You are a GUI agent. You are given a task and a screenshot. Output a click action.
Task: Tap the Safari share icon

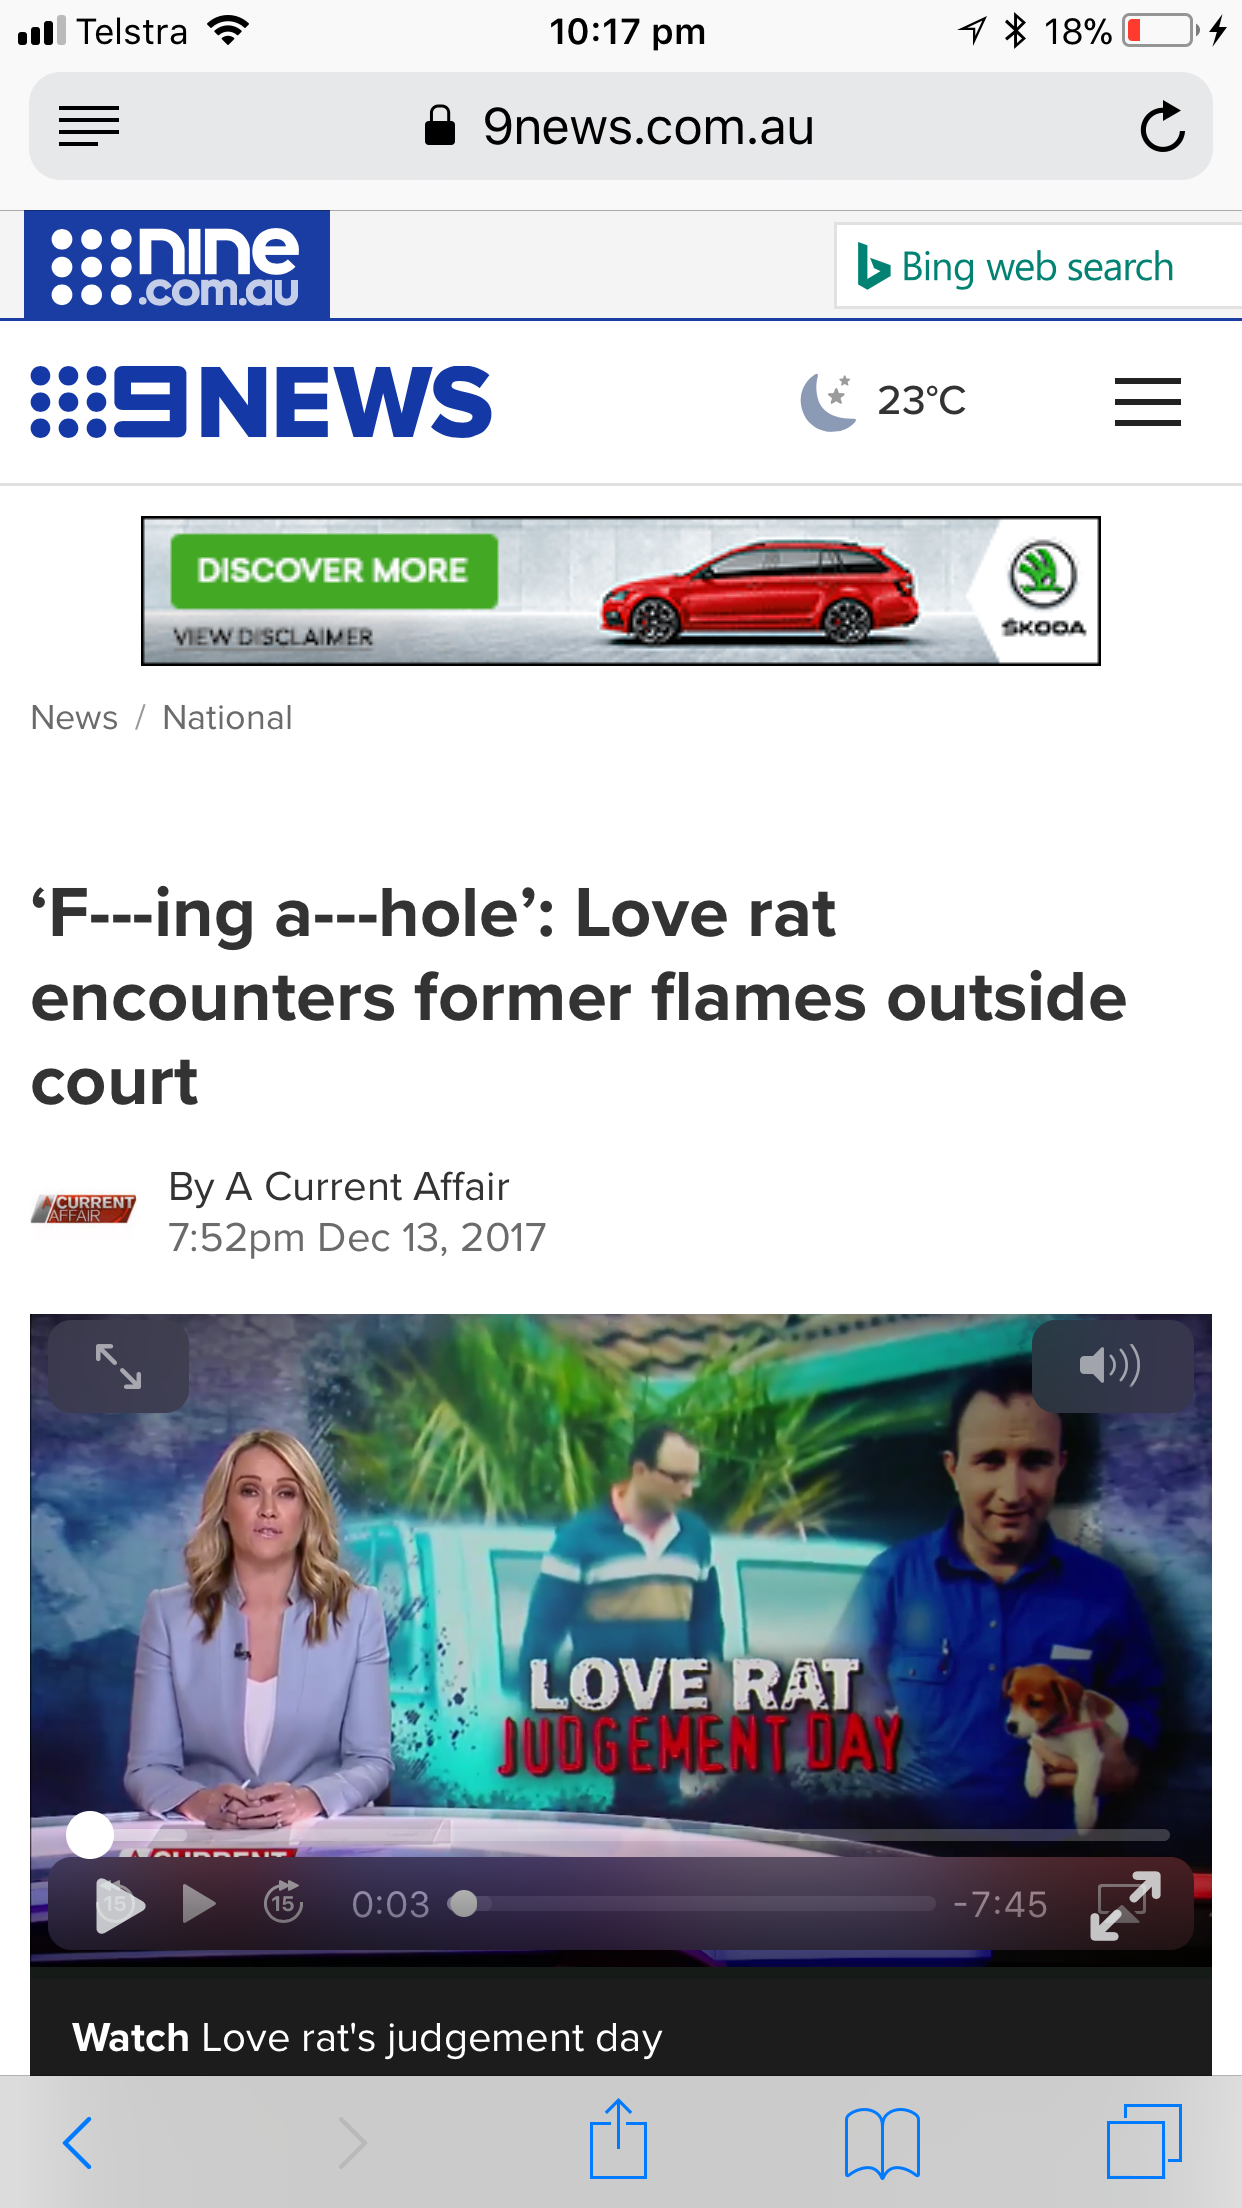[x=618, y=2139]
